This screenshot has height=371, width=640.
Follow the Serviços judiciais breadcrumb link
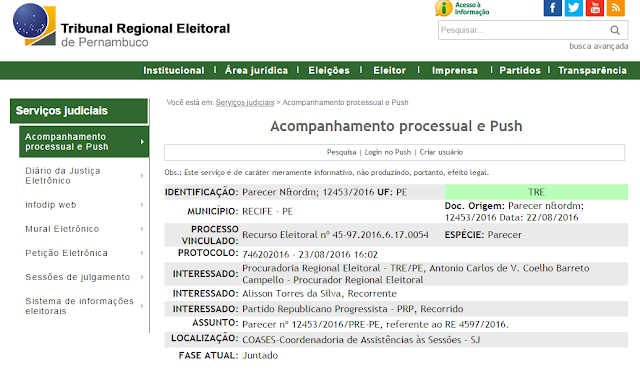coord(245,102)
